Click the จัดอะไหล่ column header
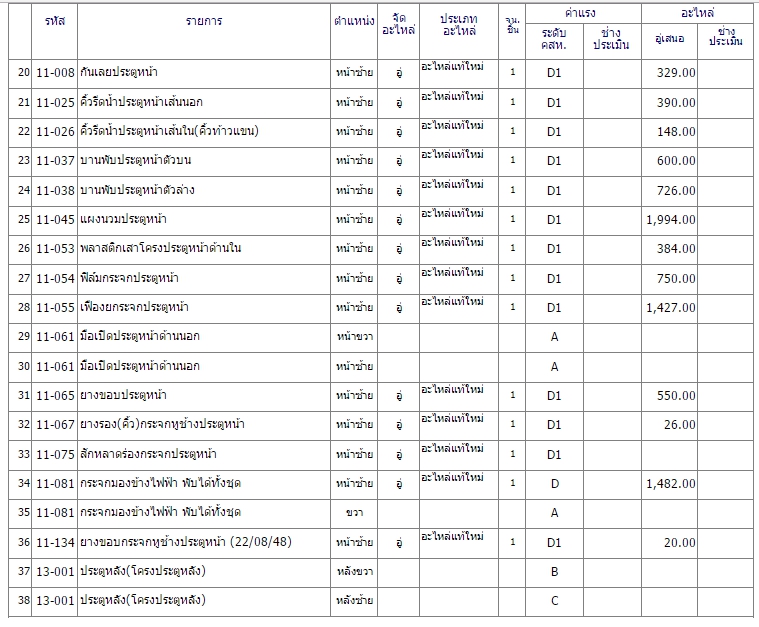 [x=398, y=24]
